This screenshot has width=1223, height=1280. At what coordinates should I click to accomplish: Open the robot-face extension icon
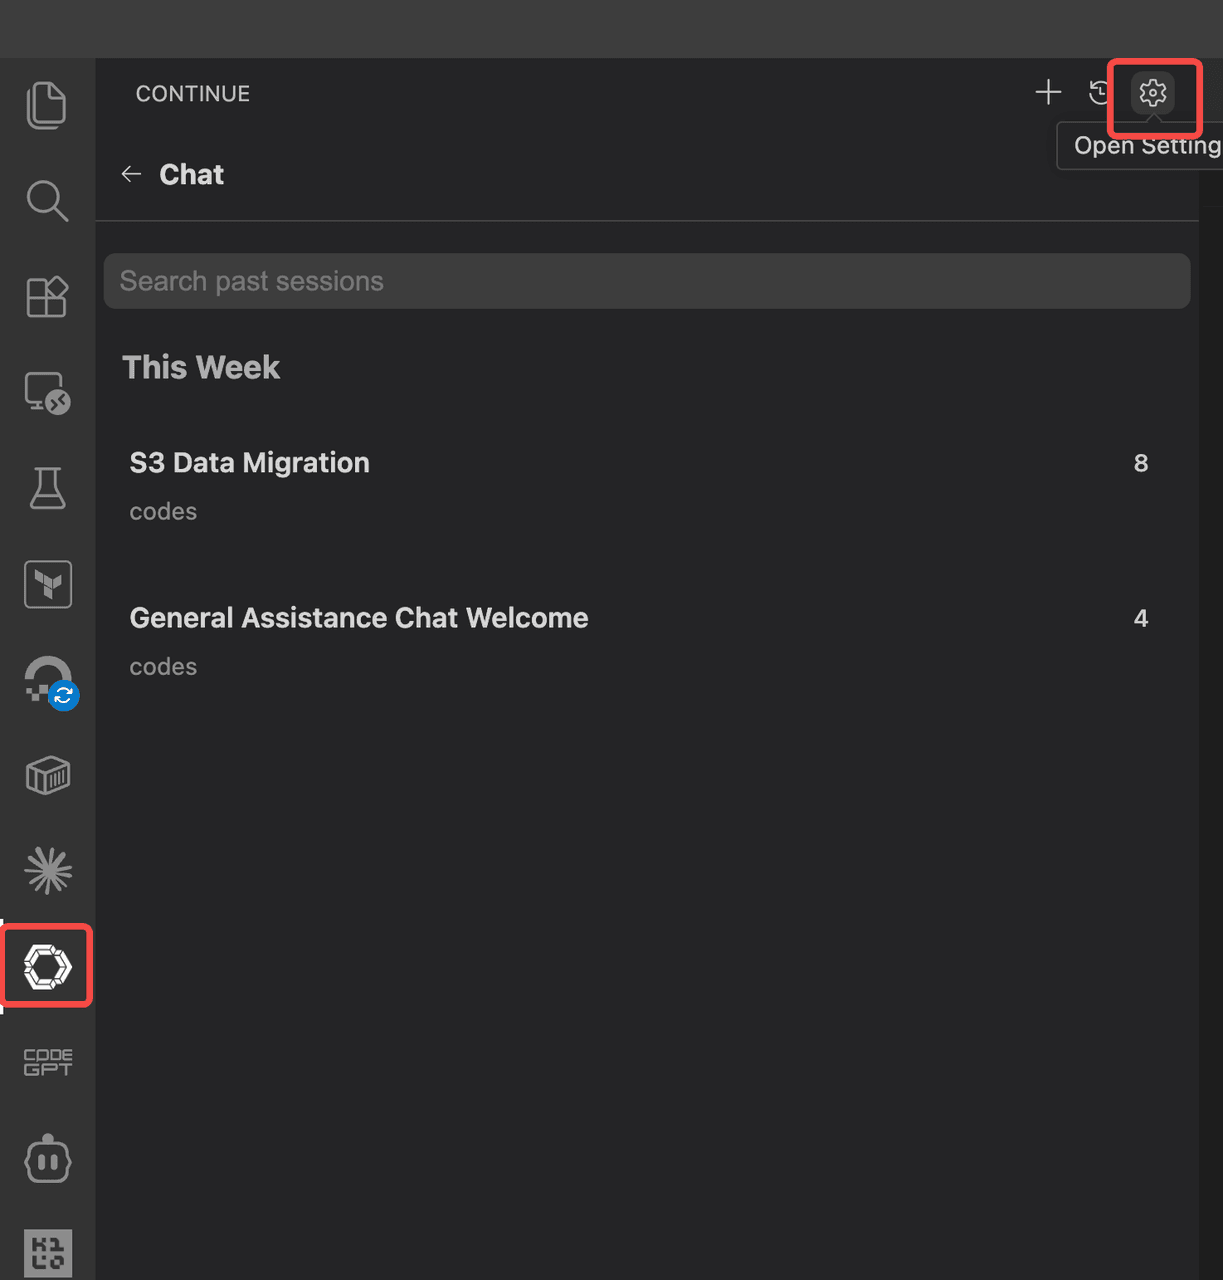coord(47,1160)
